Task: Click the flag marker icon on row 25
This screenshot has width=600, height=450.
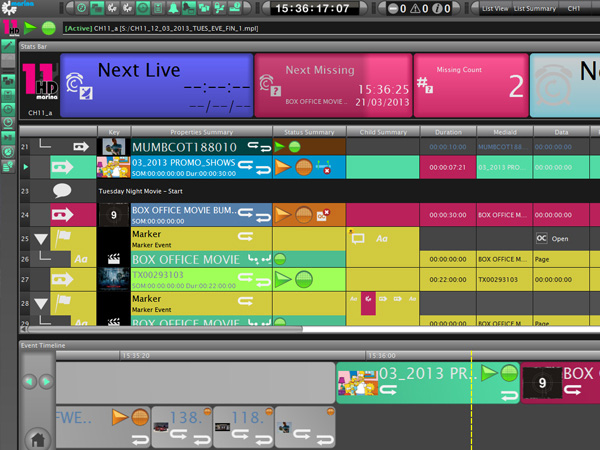Action: click(x=63, y=238)
